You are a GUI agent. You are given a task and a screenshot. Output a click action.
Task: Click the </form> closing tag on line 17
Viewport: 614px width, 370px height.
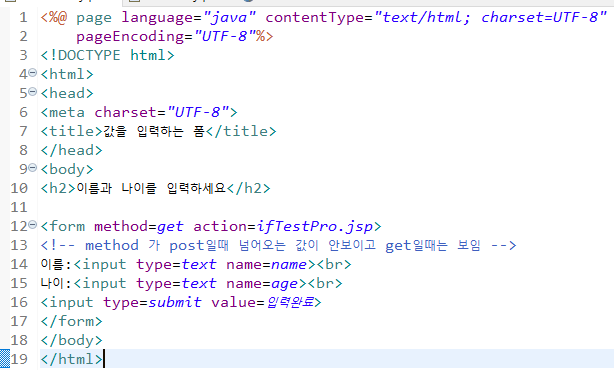pyautogui.click(x=71, y=321)
